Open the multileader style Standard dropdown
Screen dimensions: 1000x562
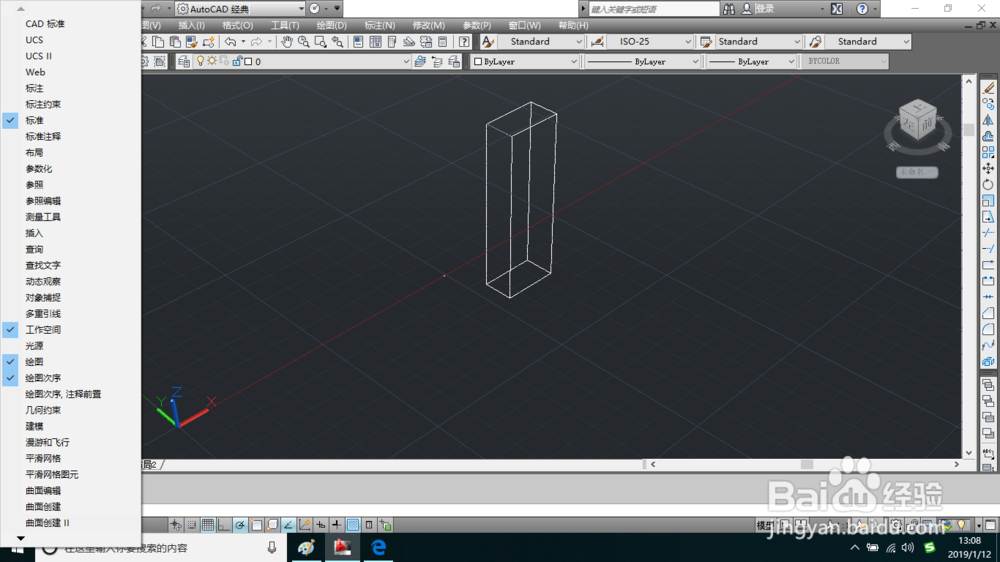[x=868, y=41]
